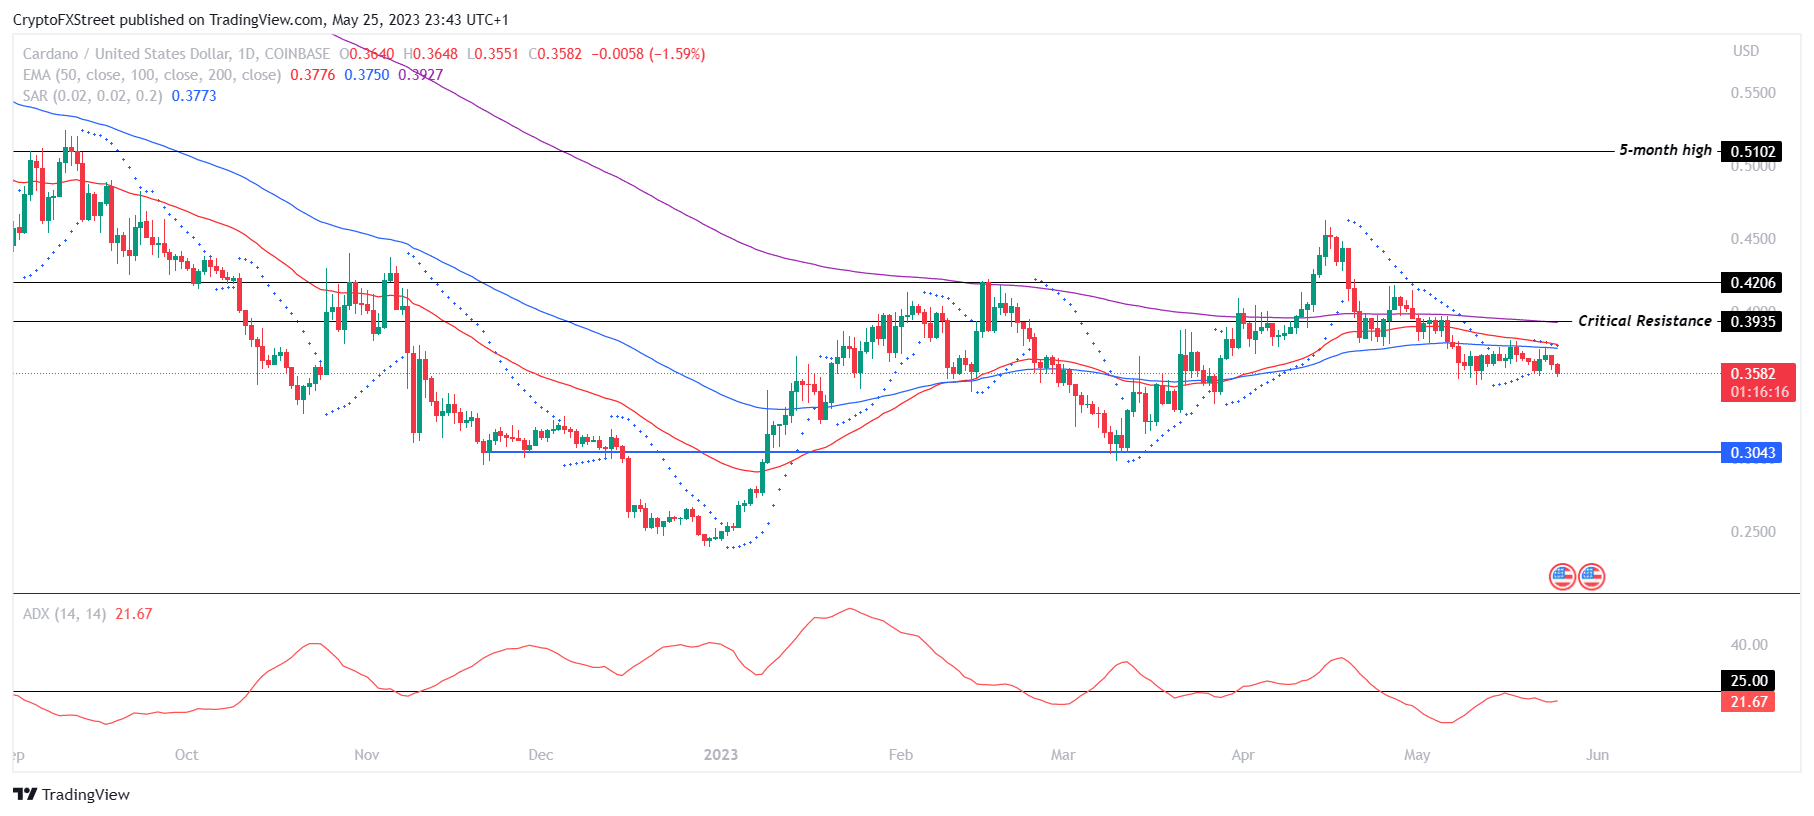The height and width of the screenshot is (816, 1814).
Task: Click the 2023 label on time axis
Action: pos(720,755)
